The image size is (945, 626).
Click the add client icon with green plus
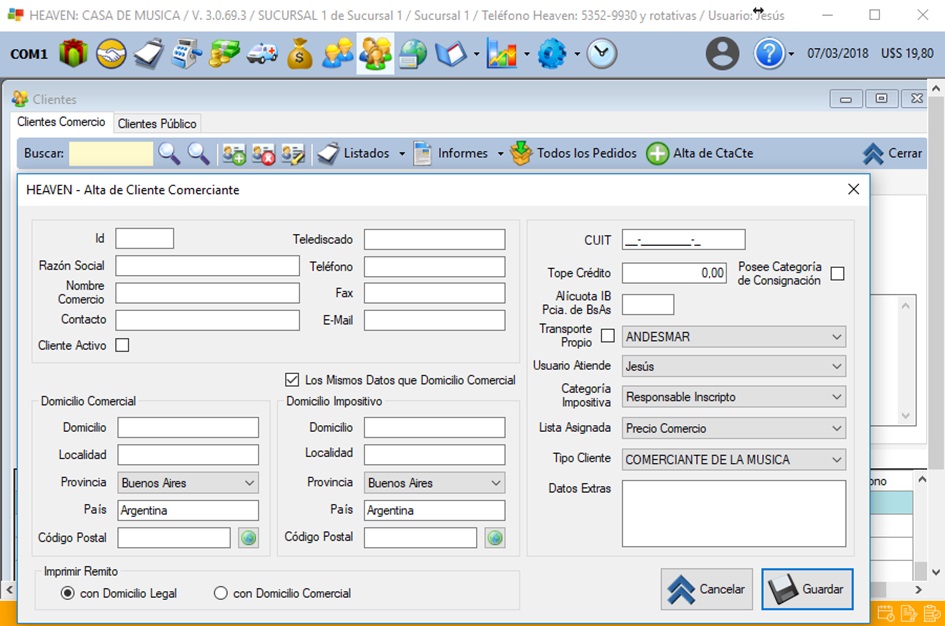(x=234, y=154)
